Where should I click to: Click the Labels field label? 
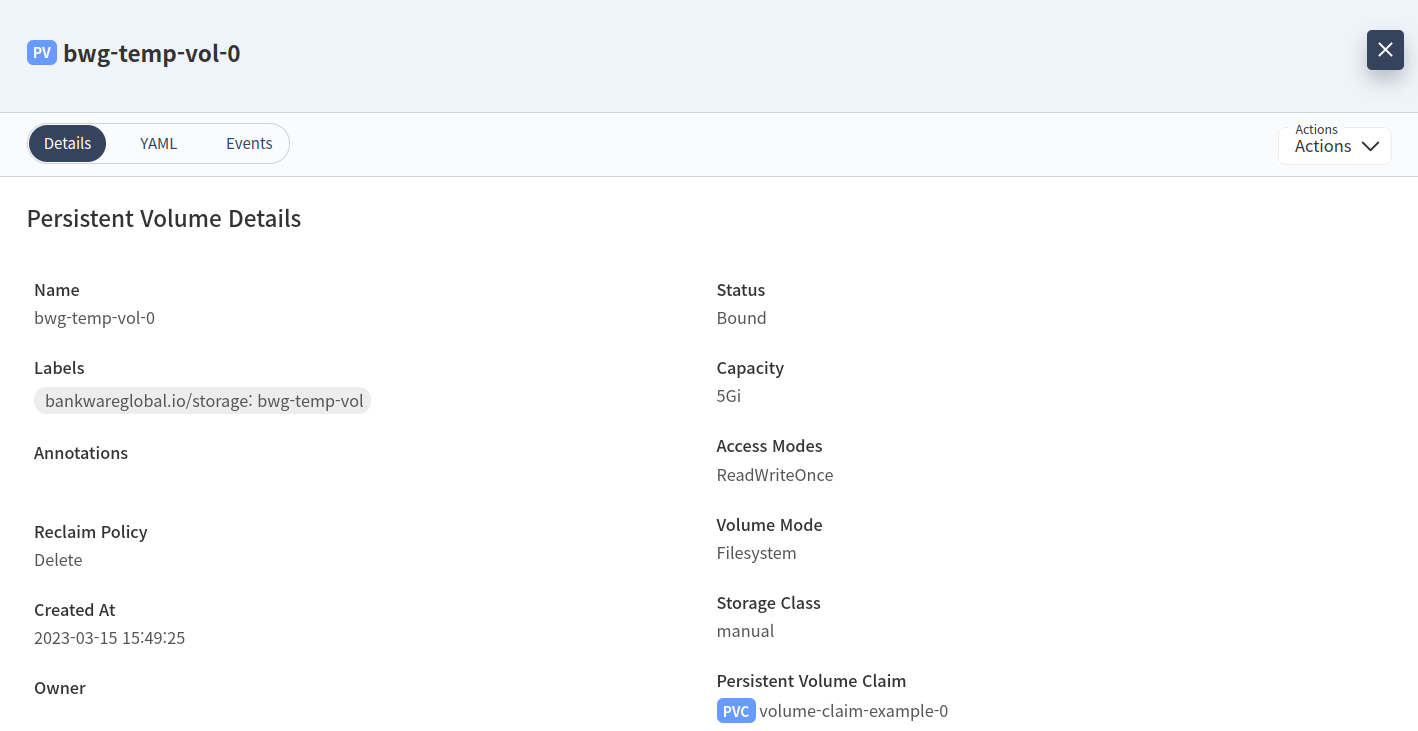point(59,368)
